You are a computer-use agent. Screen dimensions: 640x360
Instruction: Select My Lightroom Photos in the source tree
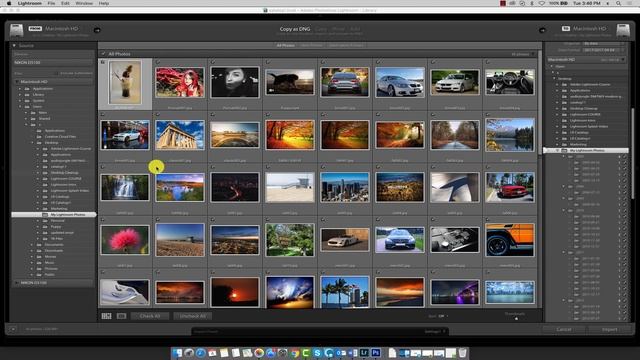(54, 214)
